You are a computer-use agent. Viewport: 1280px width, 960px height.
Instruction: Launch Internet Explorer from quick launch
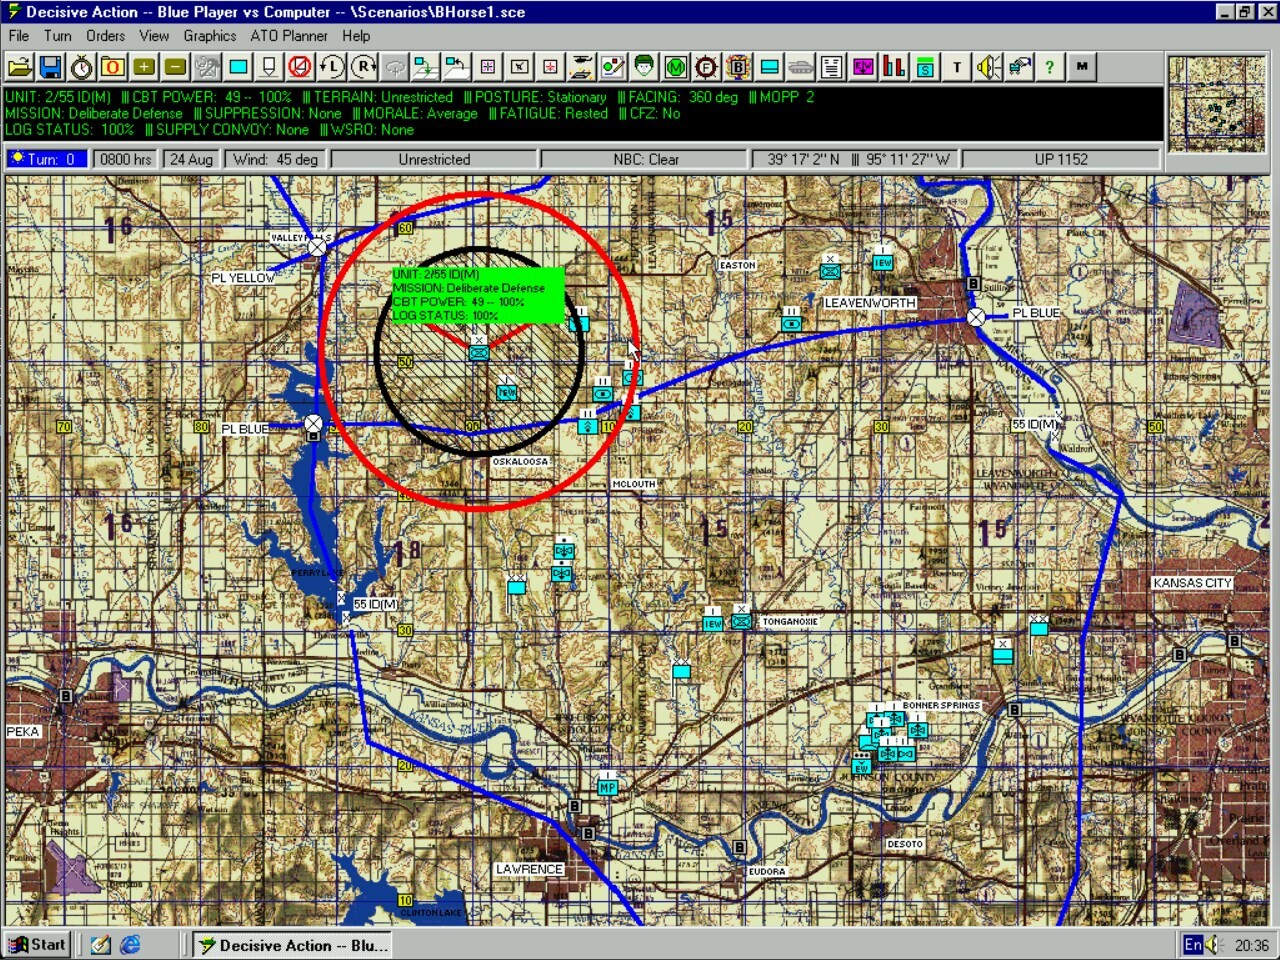coord(130,945)
